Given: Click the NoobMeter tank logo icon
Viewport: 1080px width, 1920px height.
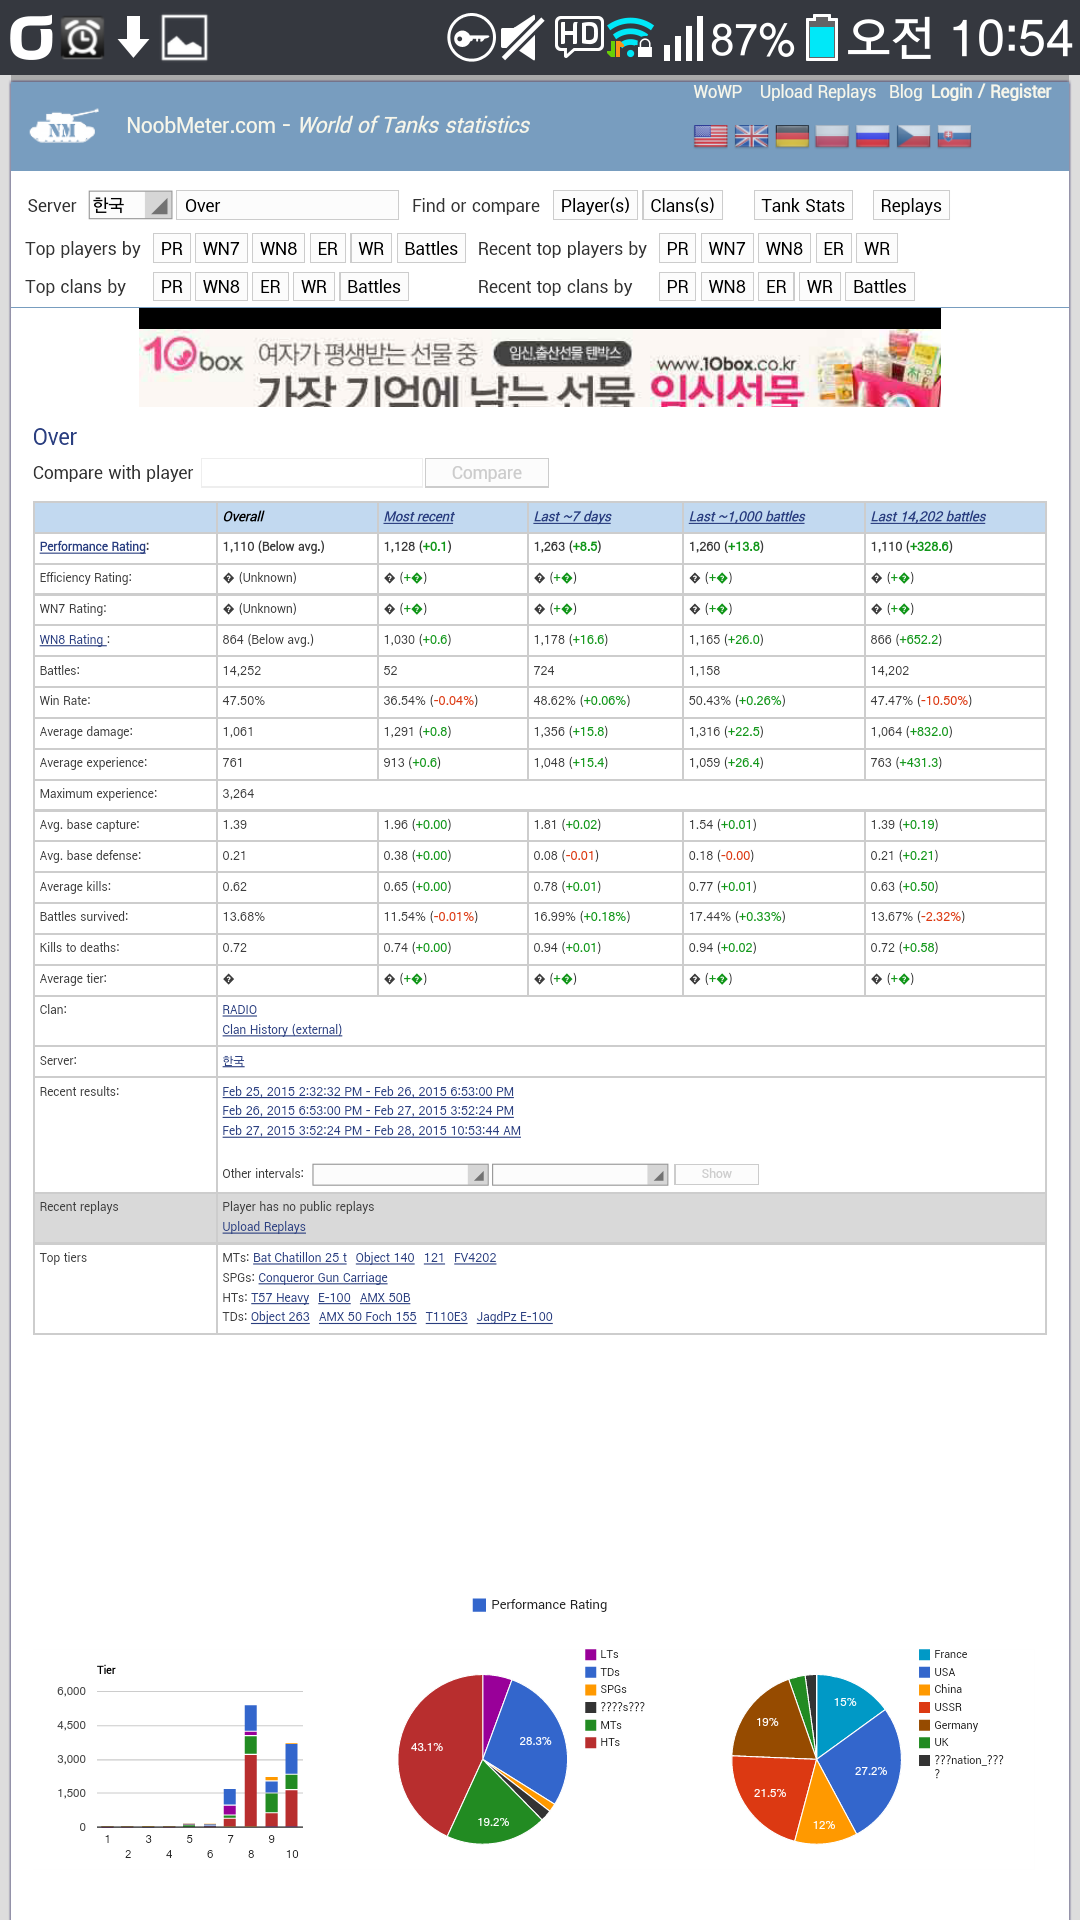Looking at the screenshot, I should 63,127.
